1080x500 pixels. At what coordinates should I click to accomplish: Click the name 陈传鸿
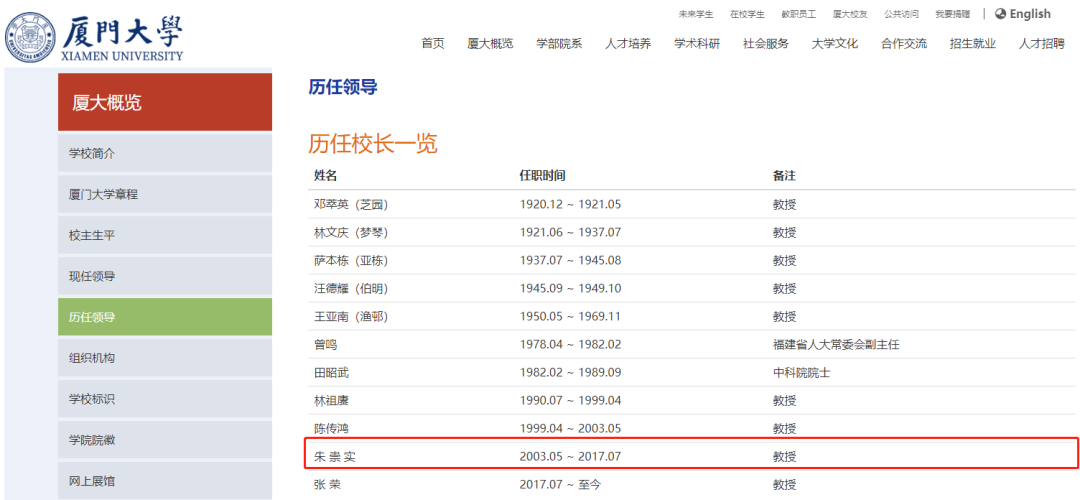(331, 428)
